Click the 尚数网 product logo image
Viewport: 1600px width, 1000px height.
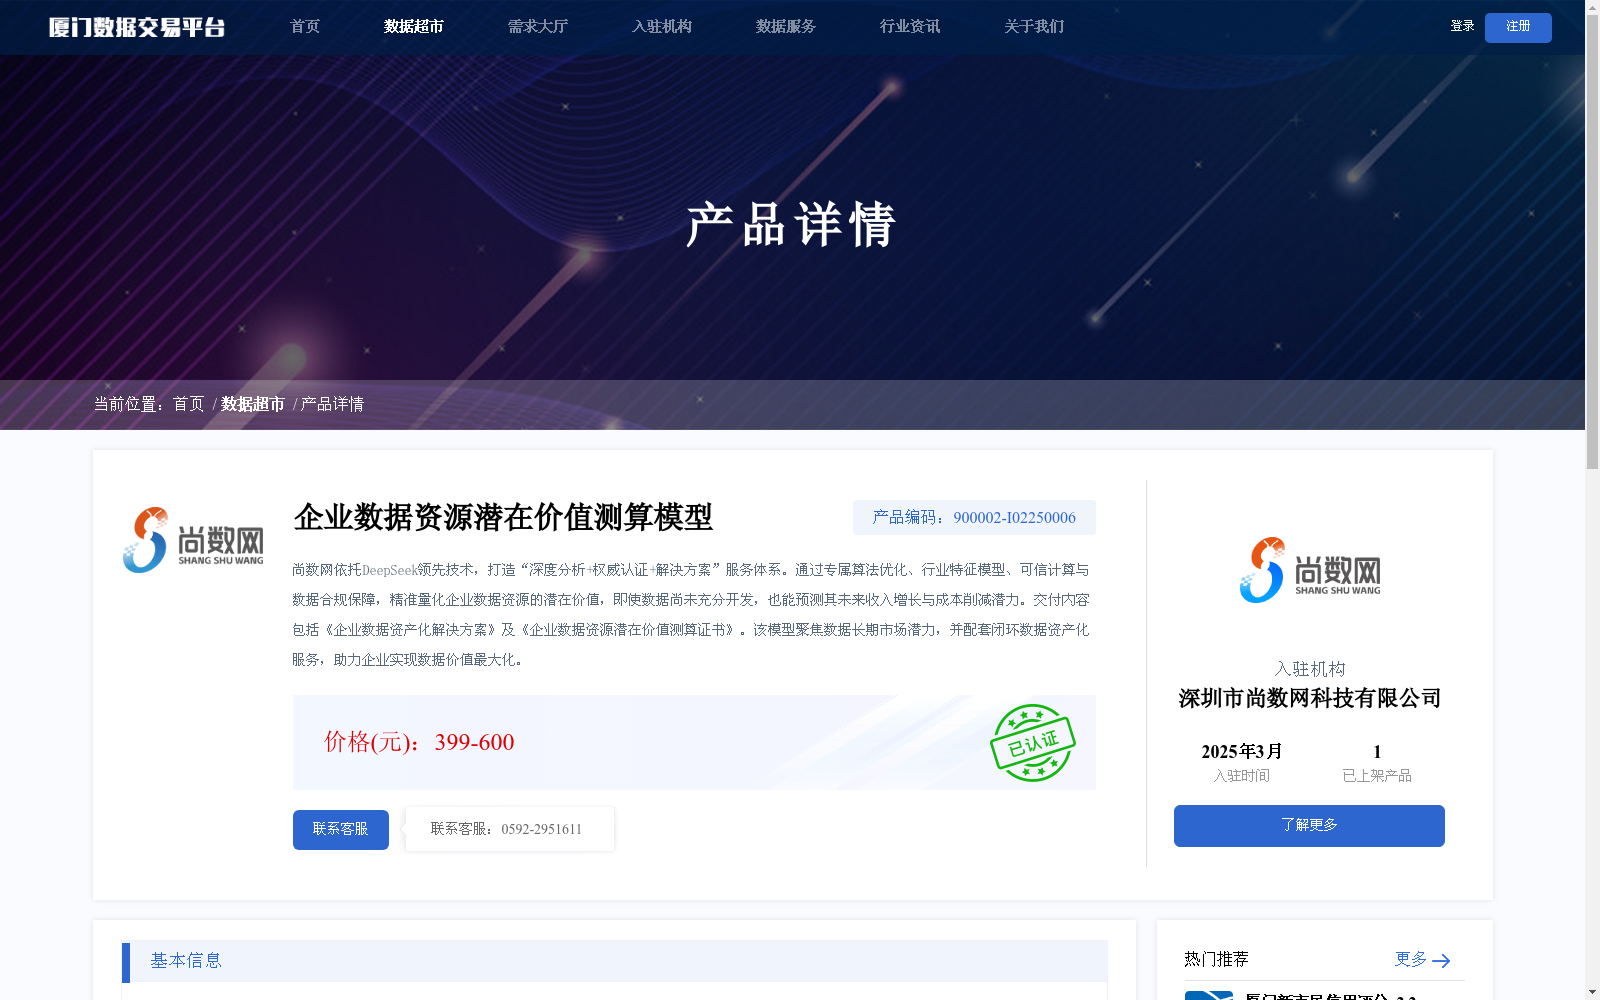coord(193,540)
